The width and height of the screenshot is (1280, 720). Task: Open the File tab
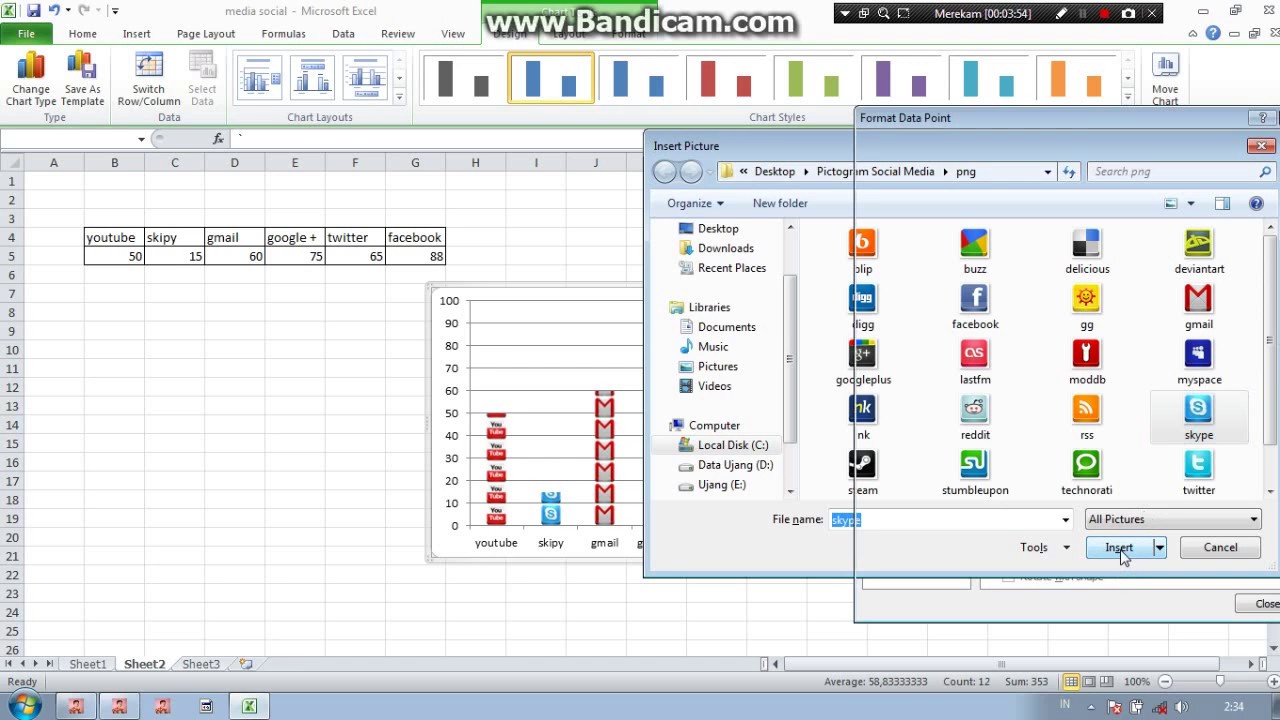point(26,33)
